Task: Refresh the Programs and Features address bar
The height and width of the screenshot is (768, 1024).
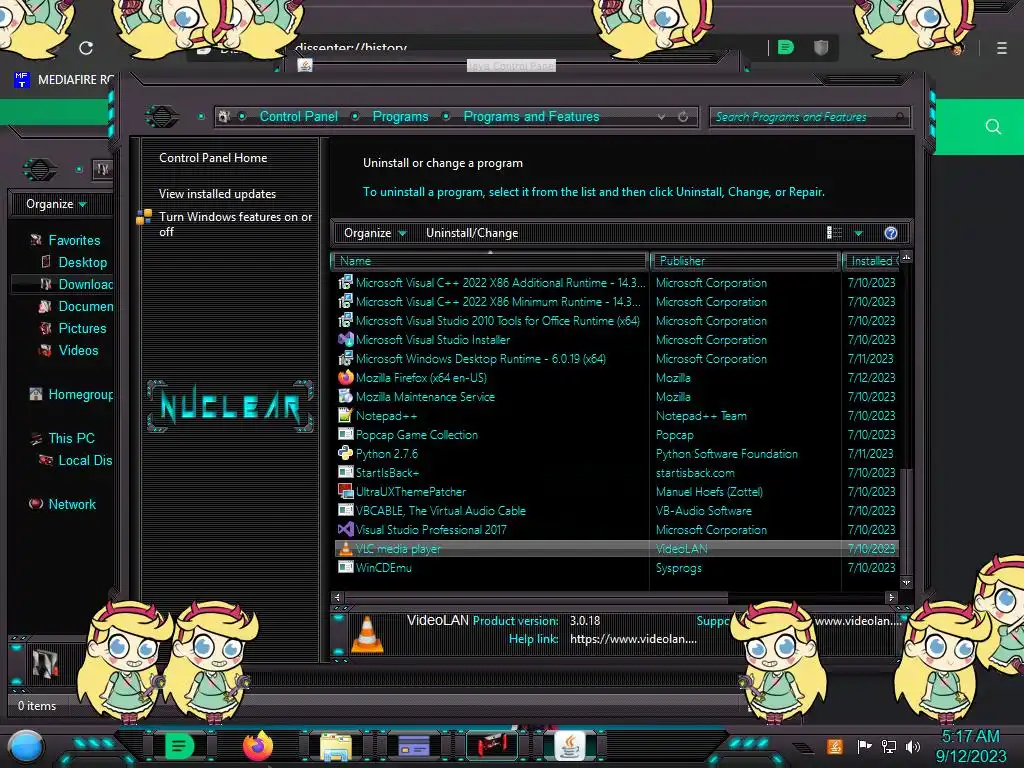Action: pos(683,117)
